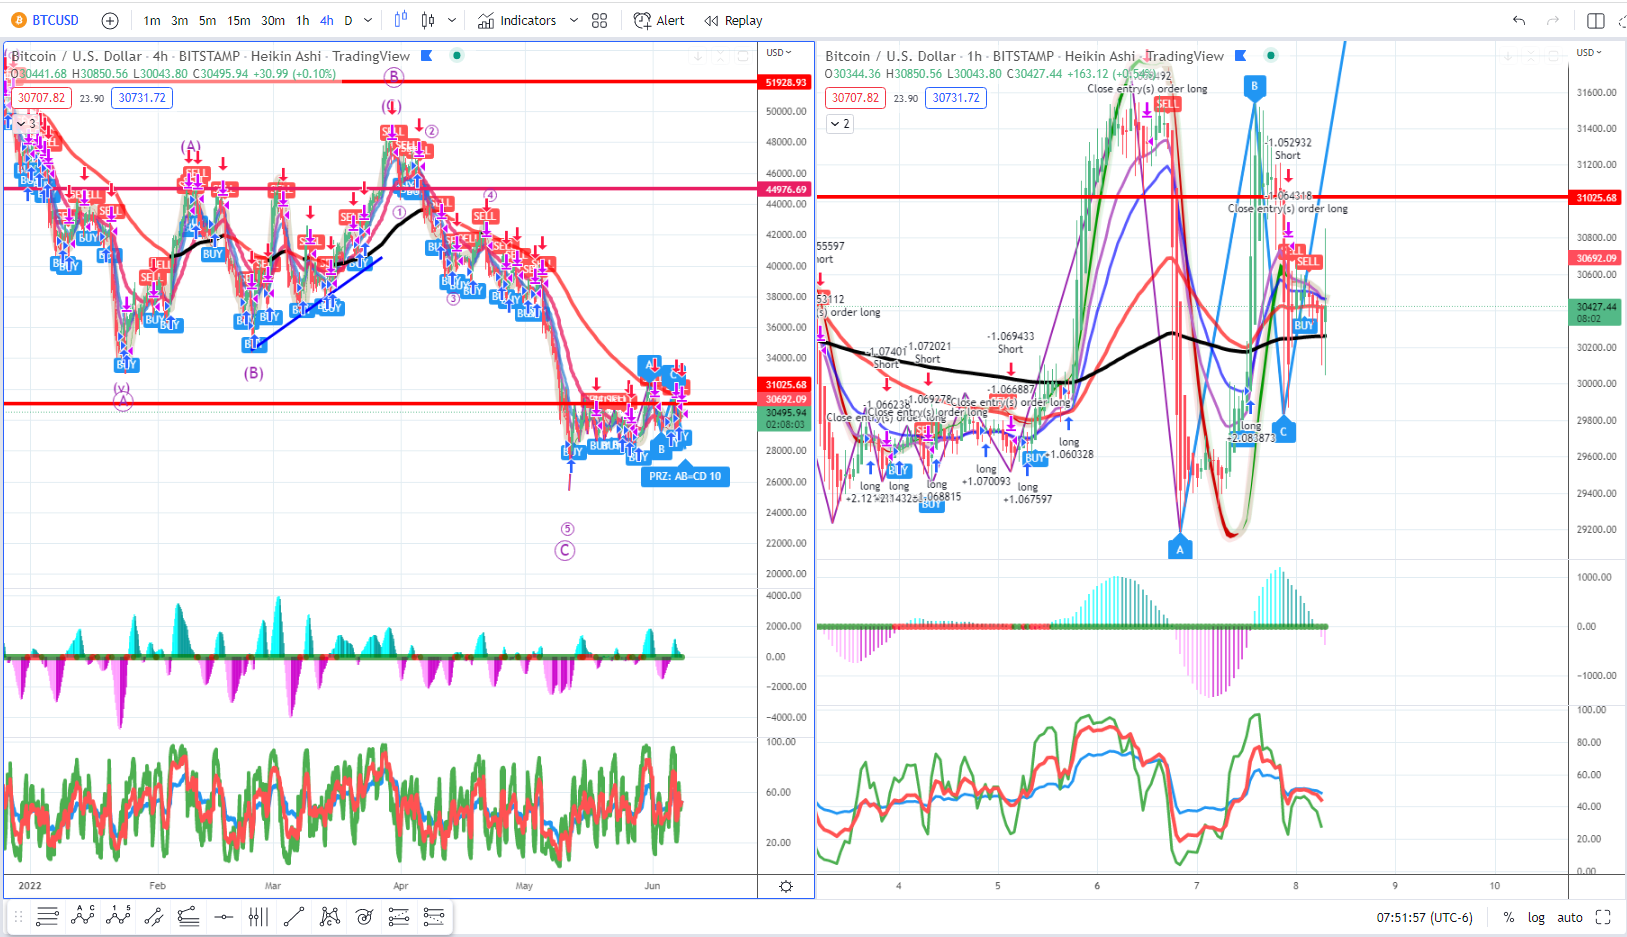Image resolution: width=1627 pixels, height=937 pixels.
Task: Select the 4h timeframe
Action: point(327,20)
